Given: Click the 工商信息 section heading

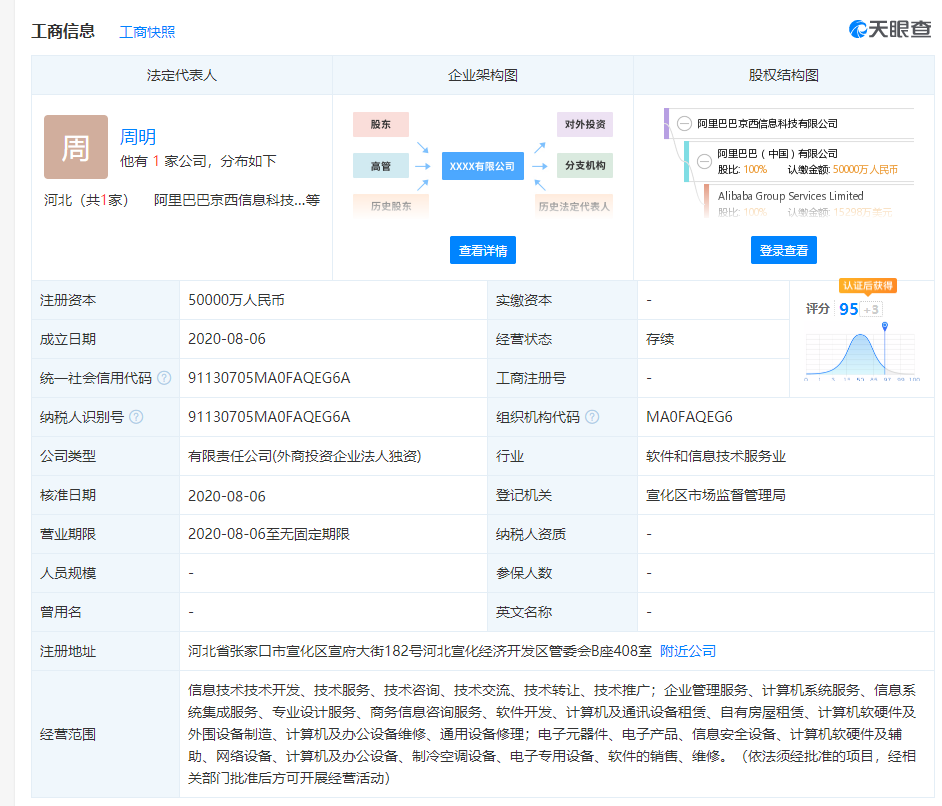Looking at the screenshot, I should (63, 31).
